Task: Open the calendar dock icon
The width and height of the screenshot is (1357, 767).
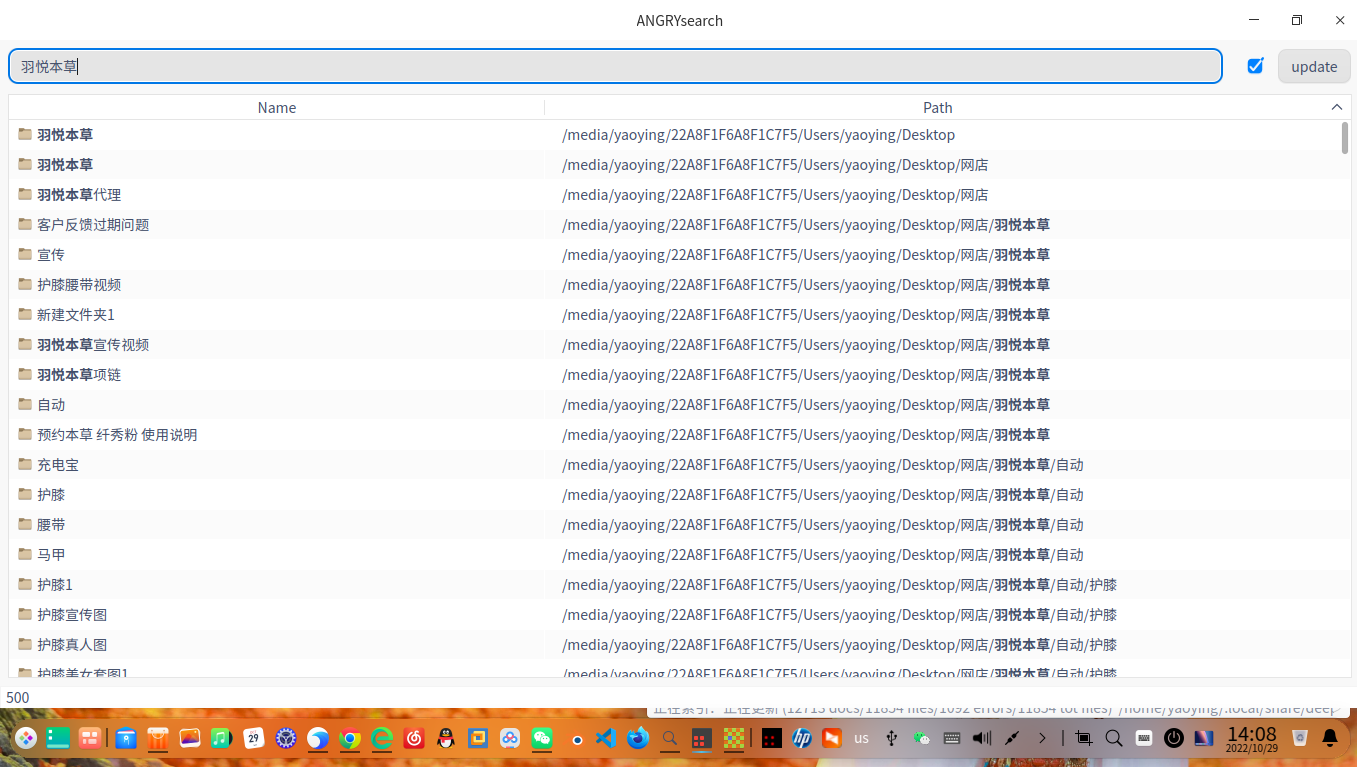Action: pos(254,739)
